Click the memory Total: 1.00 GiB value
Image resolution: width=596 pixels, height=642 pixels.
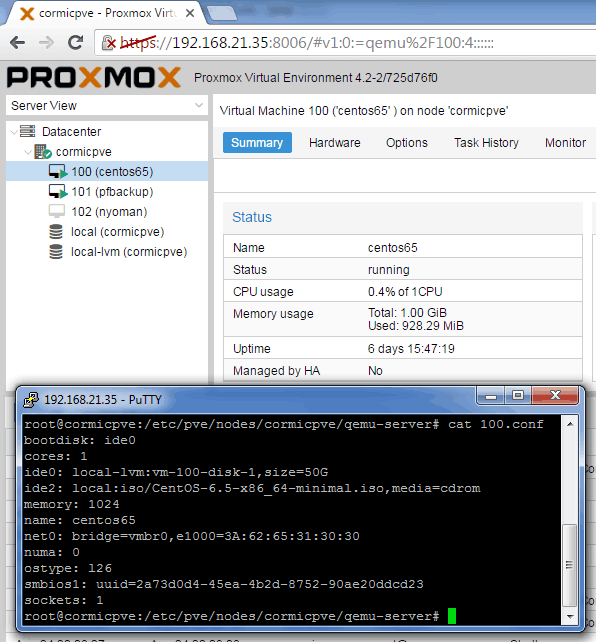[407, 313]
